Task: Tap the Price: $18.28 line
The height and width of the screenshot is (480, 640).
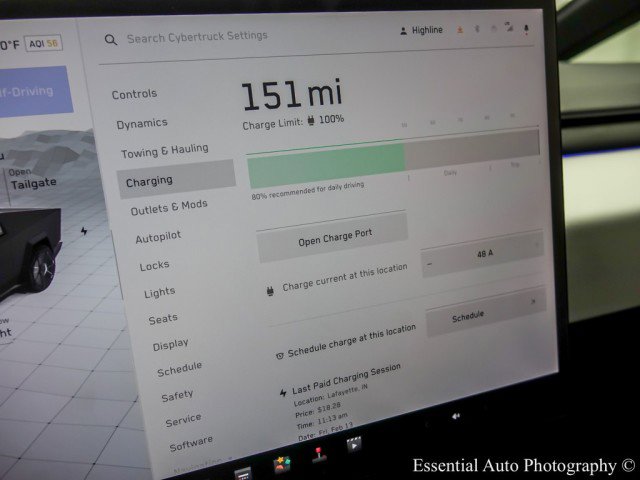Action: click(x=318, y=410)
